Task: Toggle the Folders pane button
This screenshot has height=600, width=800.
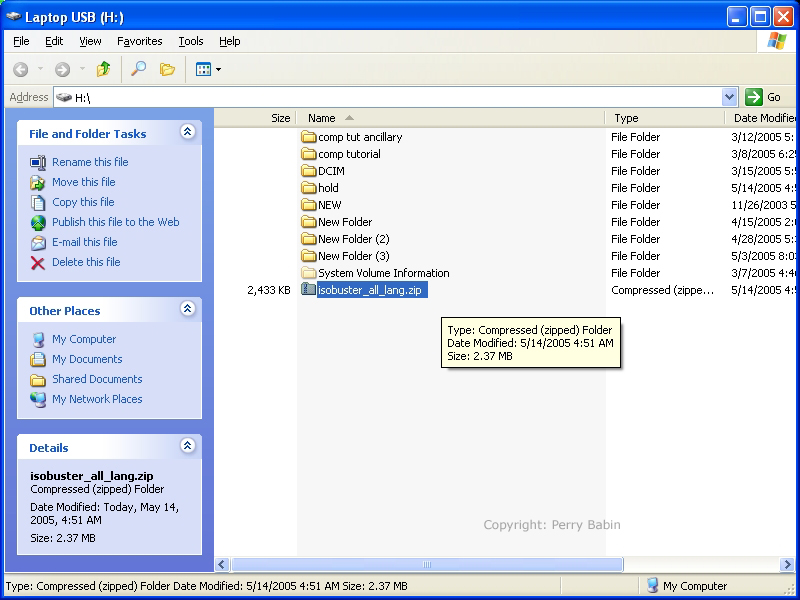Action: 167,69
